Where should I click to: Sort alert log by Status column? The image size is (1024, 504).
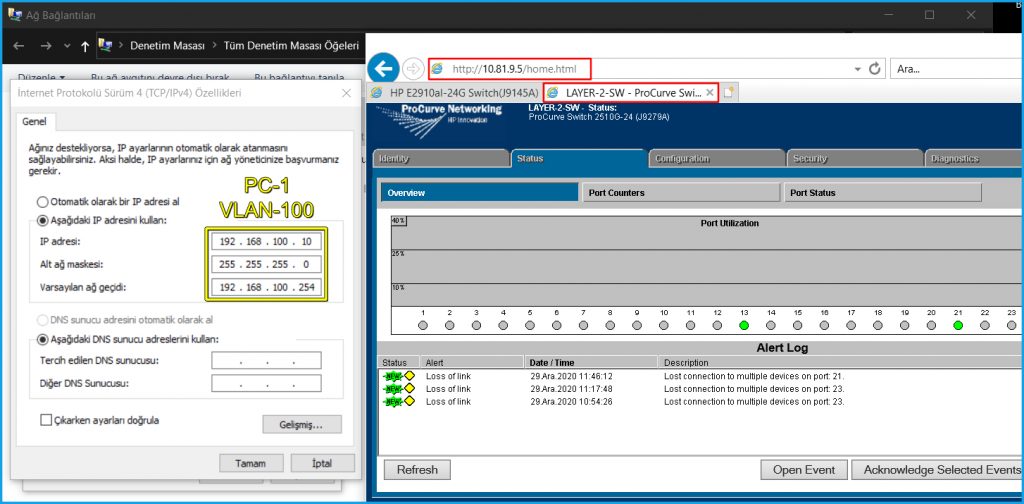click(x=400, y=362)
